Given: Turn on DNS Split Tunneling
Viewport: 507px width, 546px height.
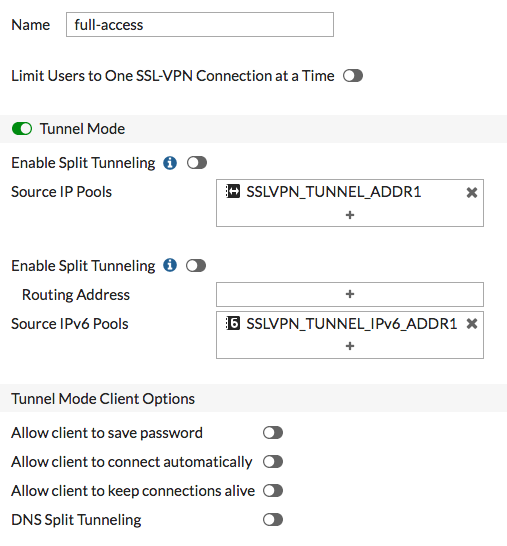Looking at the screenshot, I should pyautogui.click(x=273, y=520).
